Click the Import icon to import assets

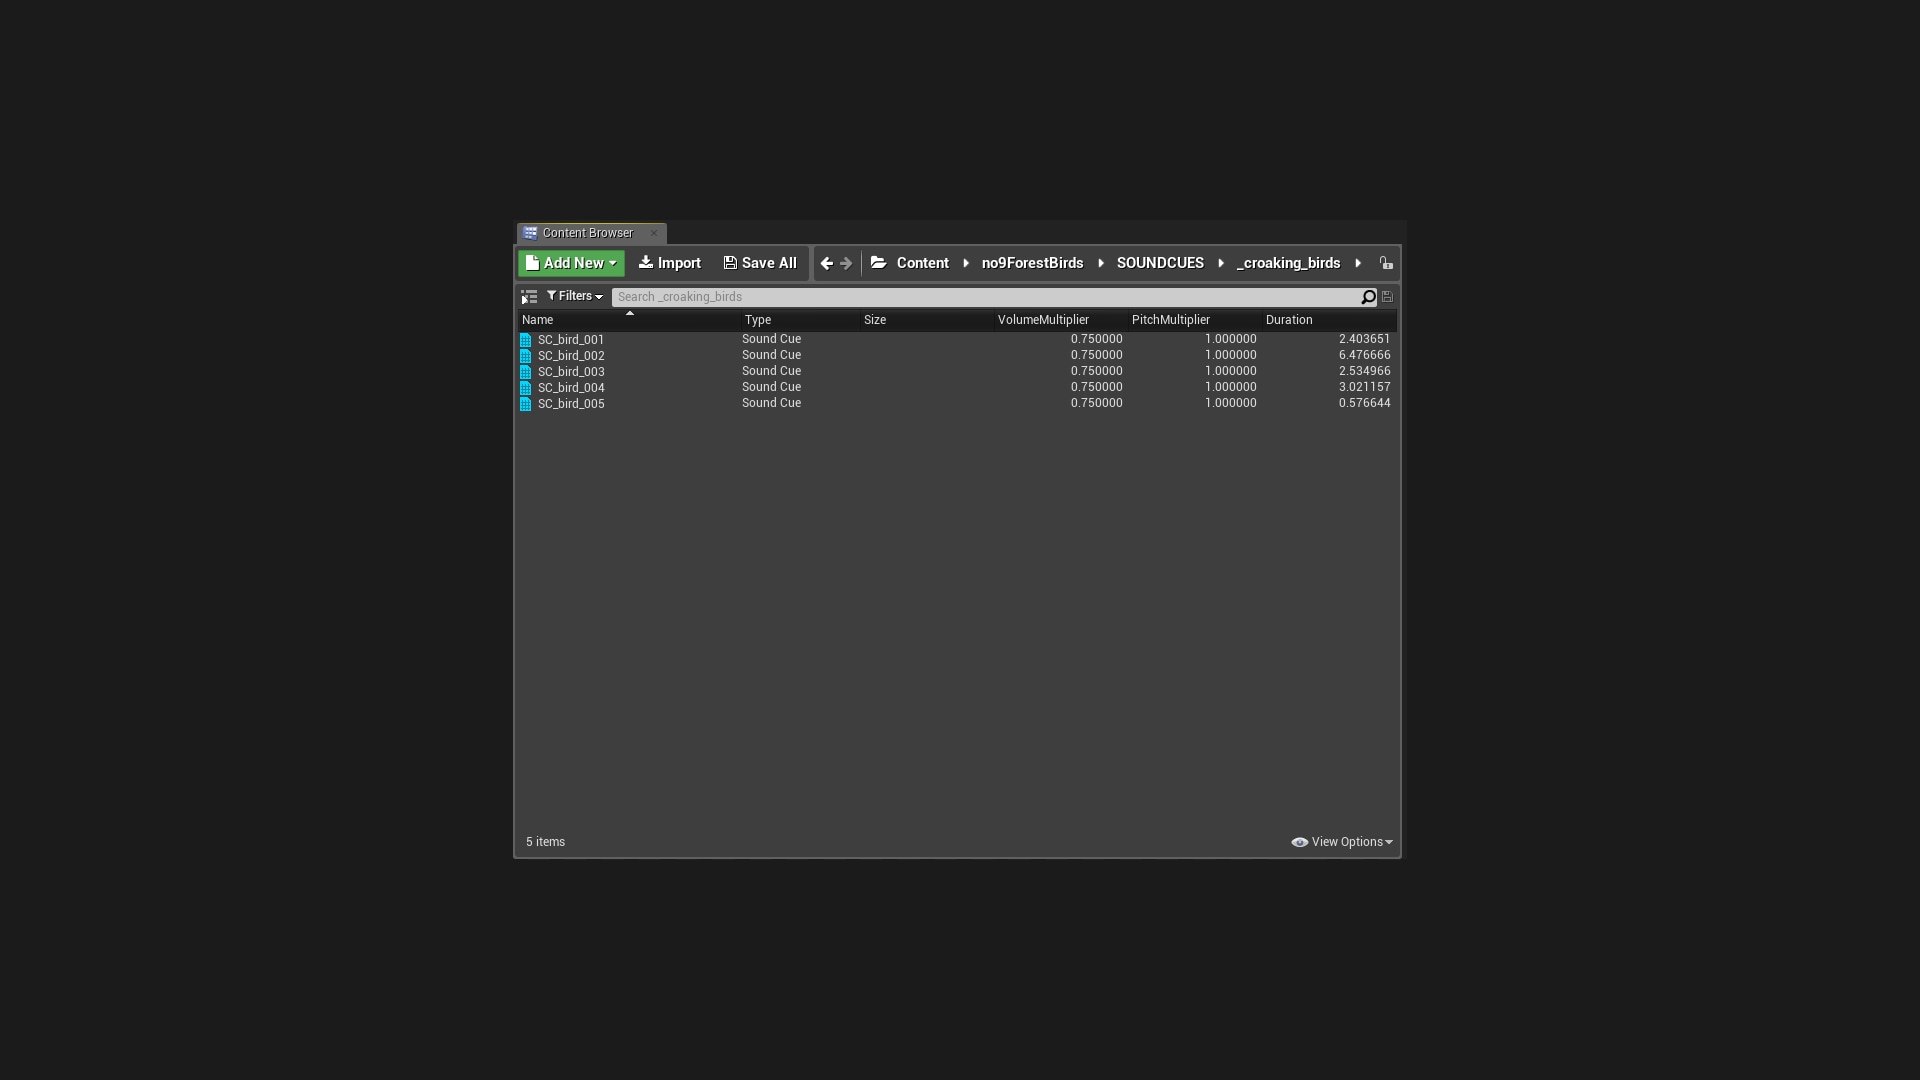click(644, 263)
